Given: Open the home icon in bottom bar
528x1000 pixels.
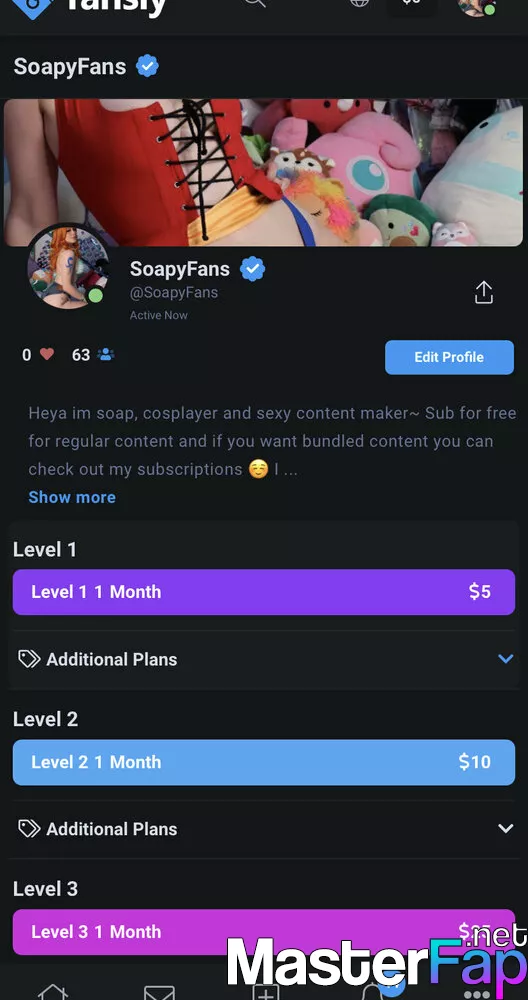Looking at the screenshot, I should (x=53, y=992).
